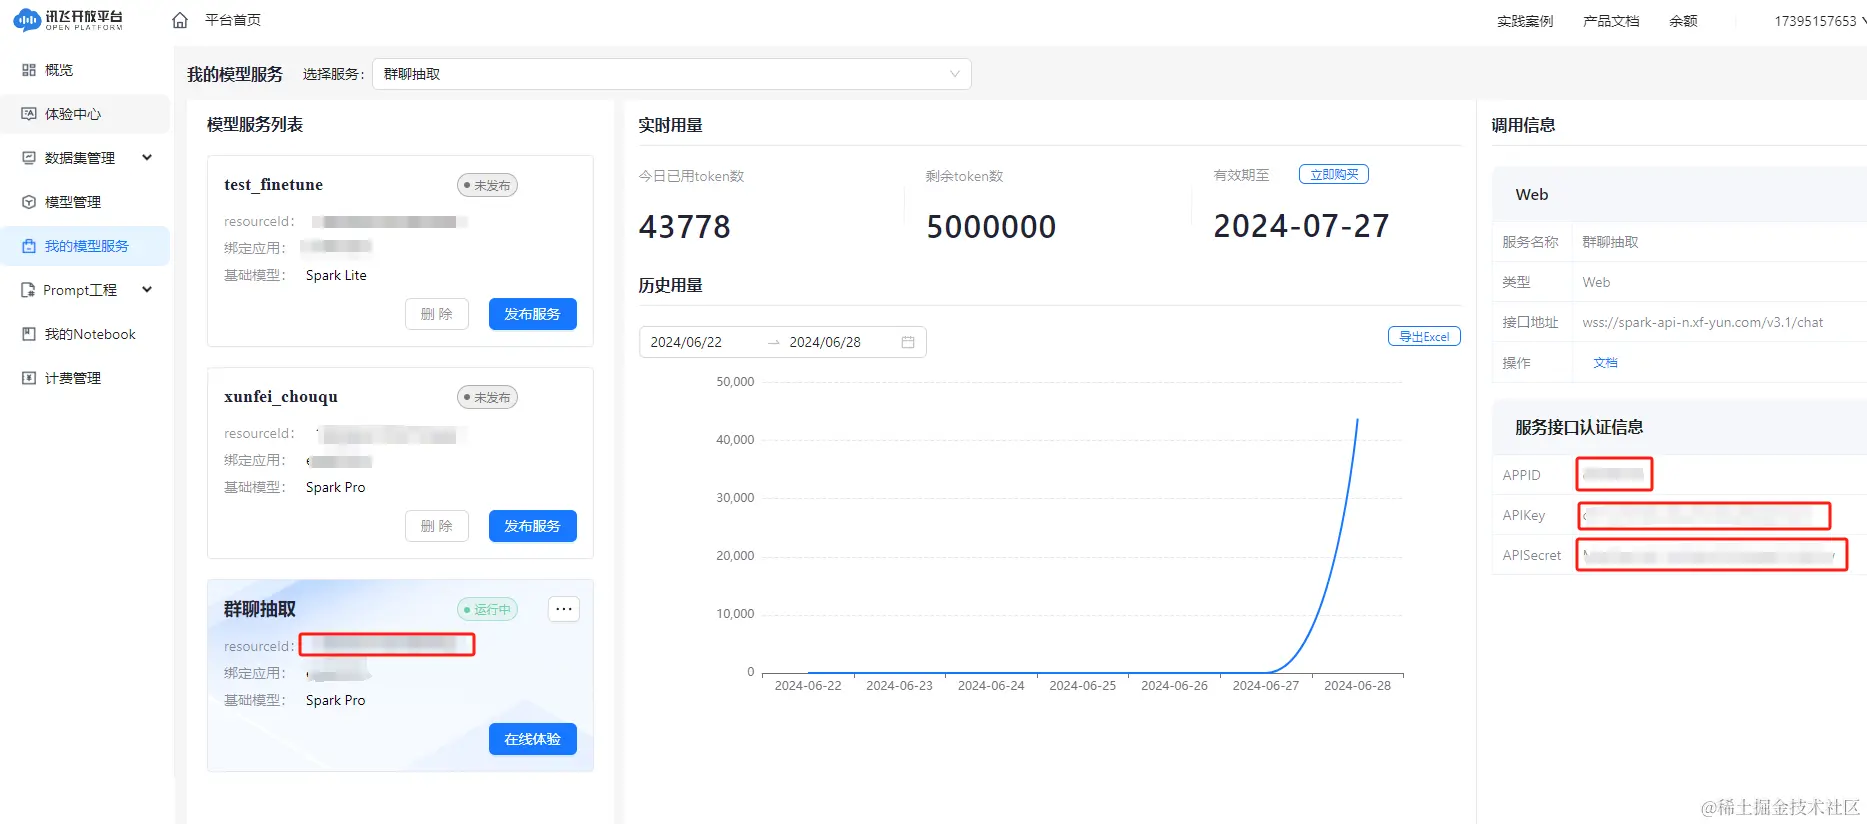Click the 模型服务列表 heading

[x=255, y=125]
